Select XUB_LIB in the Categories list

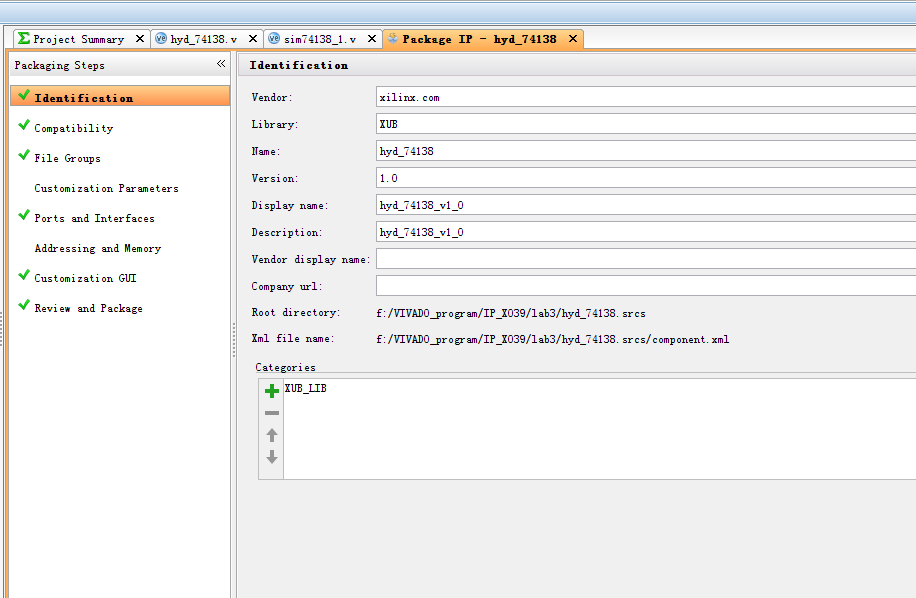306,388
